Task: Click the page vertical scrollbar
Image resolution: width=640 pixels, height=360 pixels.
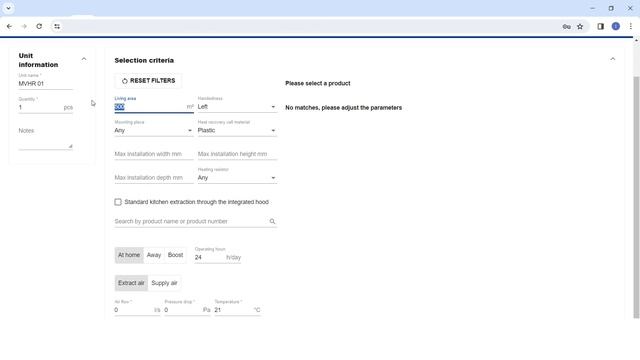Action: pyautogui.click(x=636, y=198)
